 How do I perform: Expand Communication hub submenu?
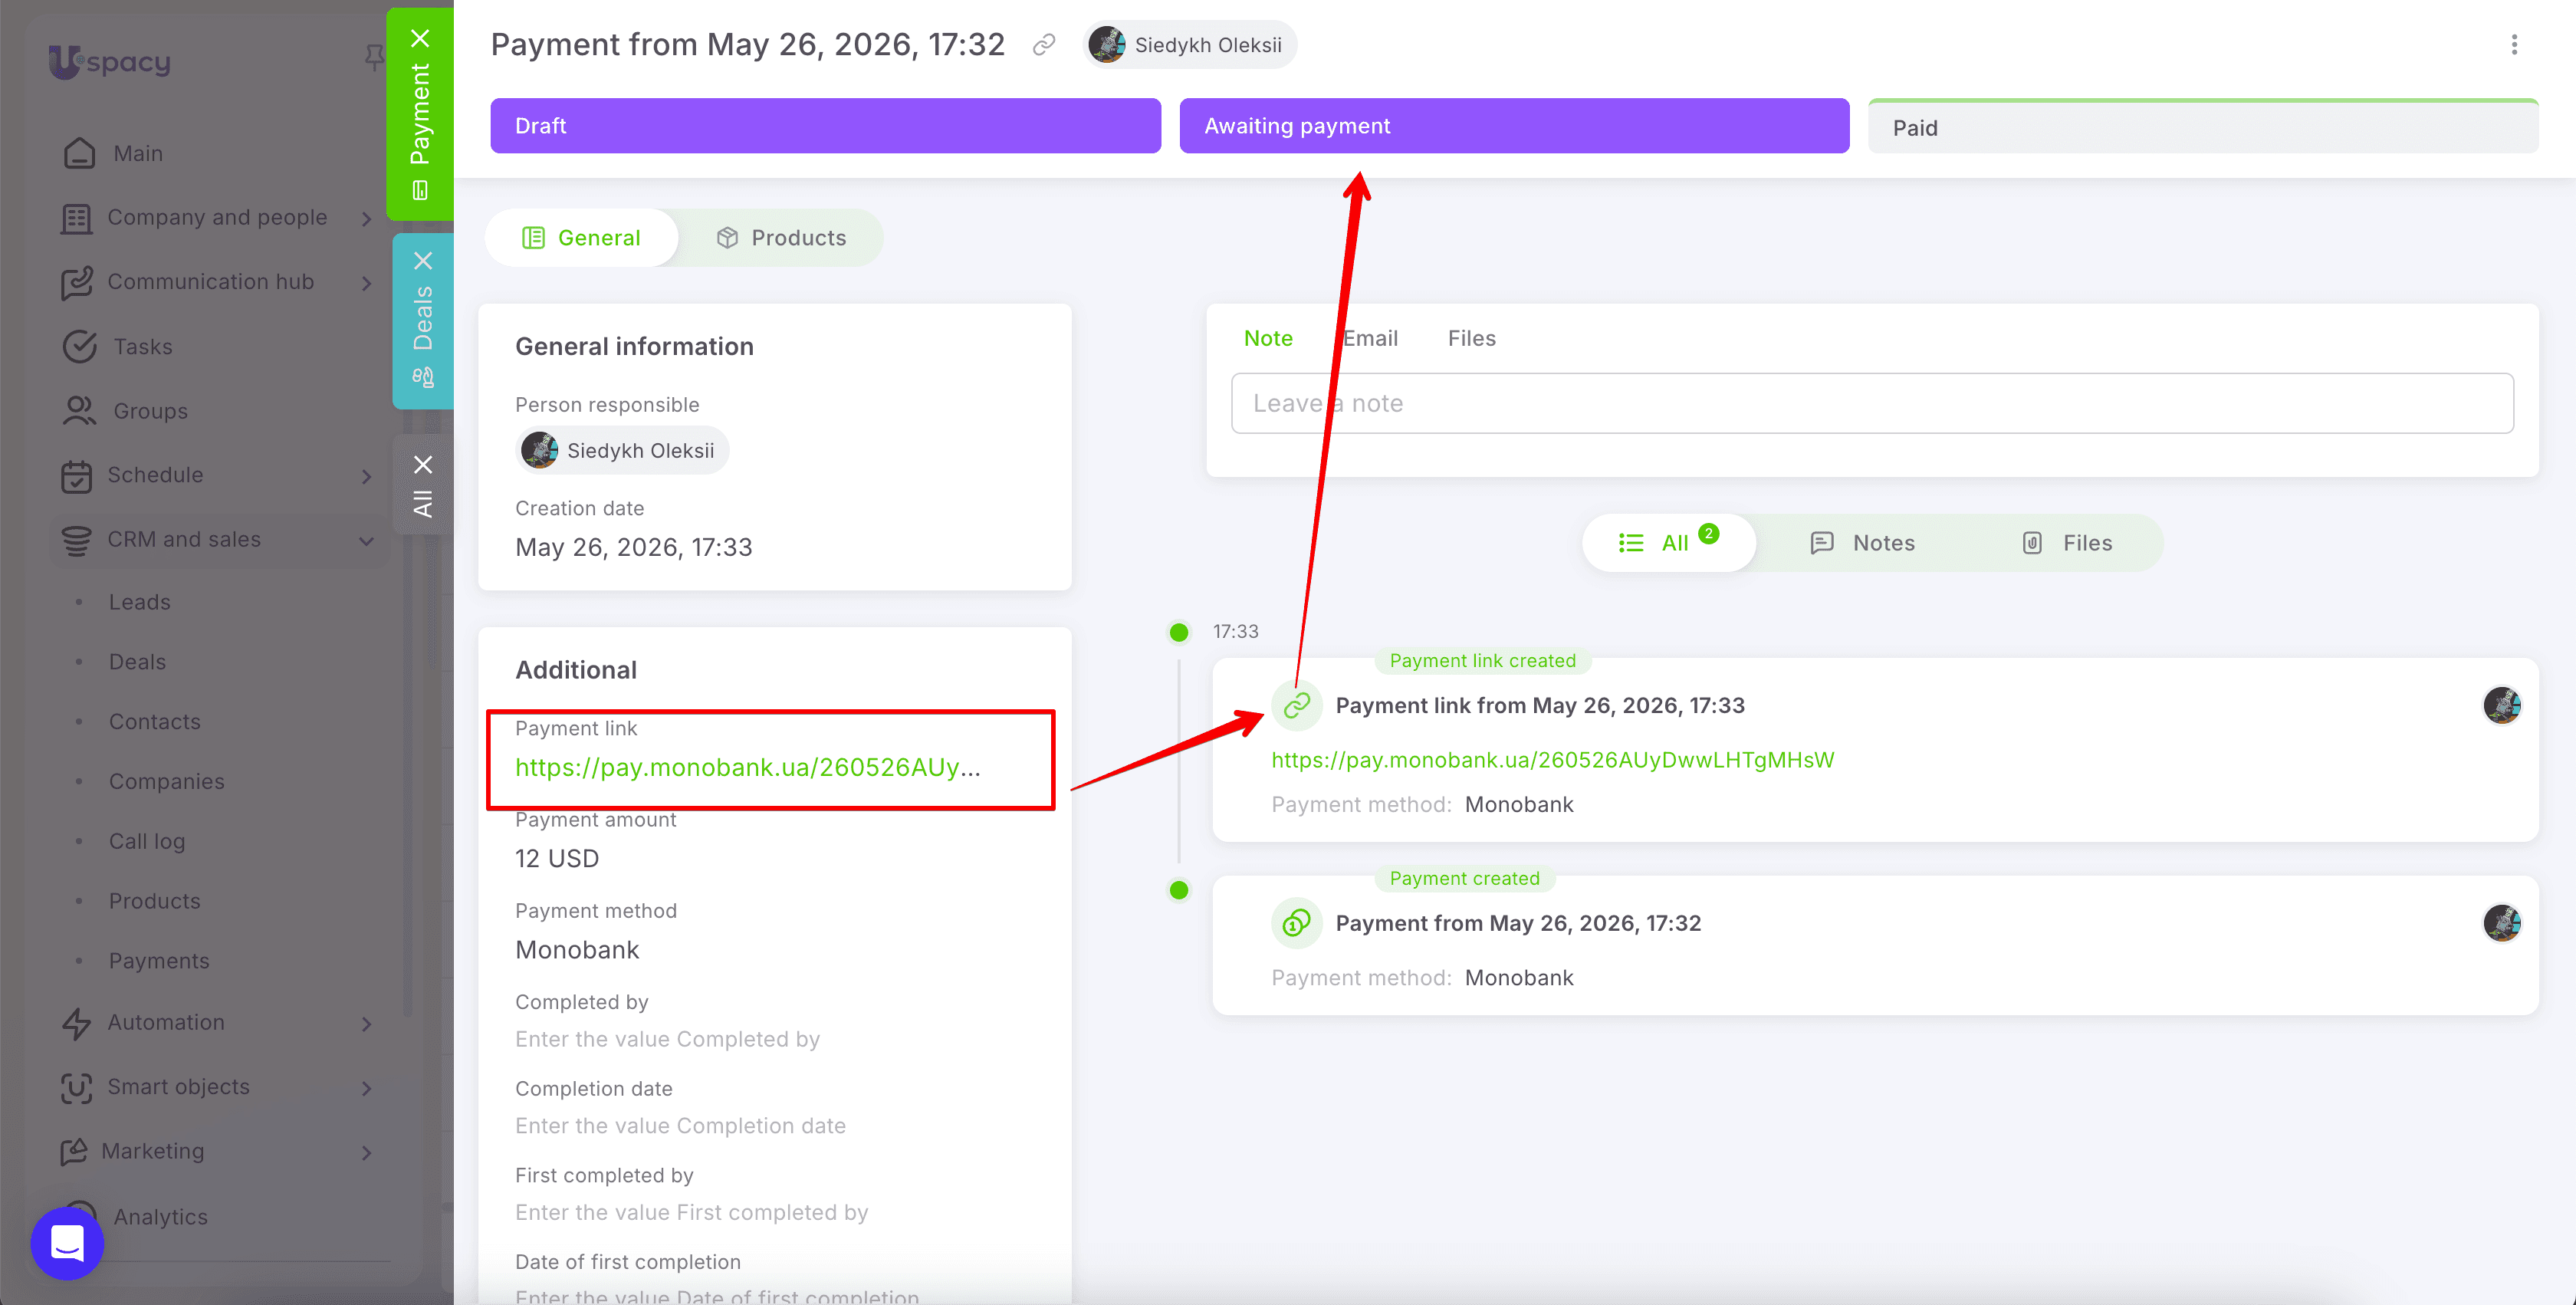[367, 283]
